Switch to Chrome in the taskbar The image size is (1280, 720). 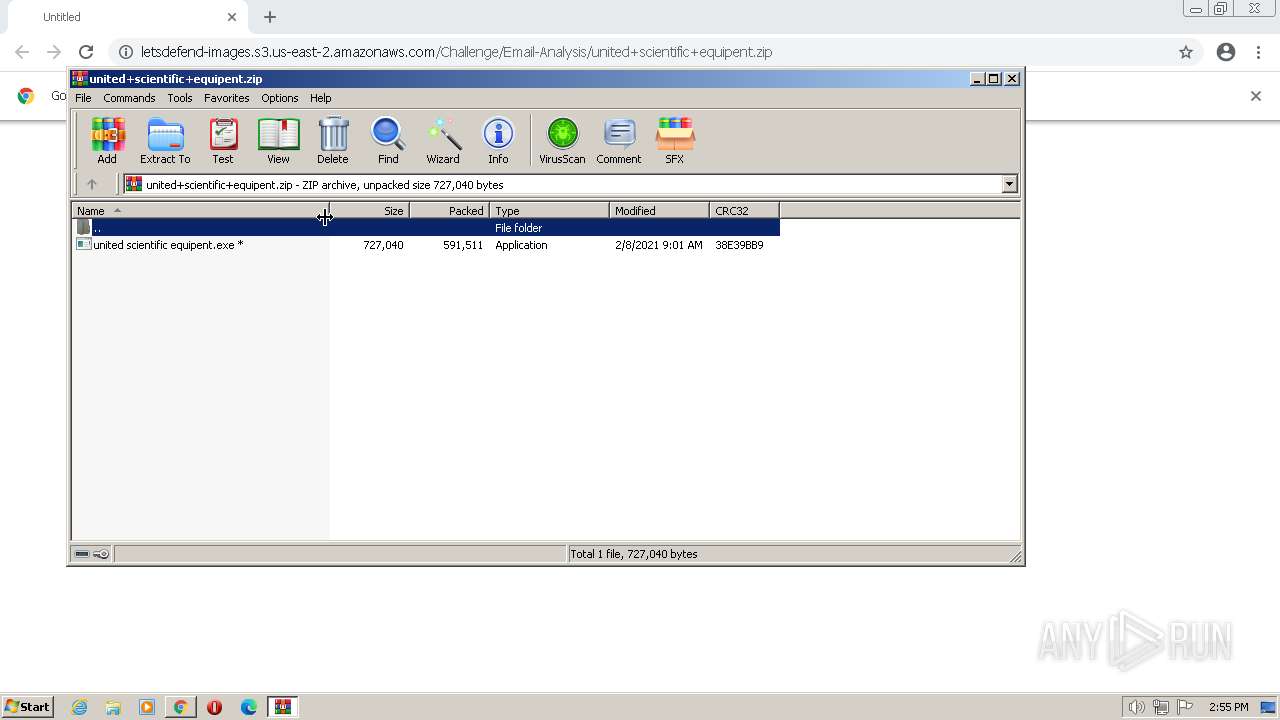click(180, 707)
